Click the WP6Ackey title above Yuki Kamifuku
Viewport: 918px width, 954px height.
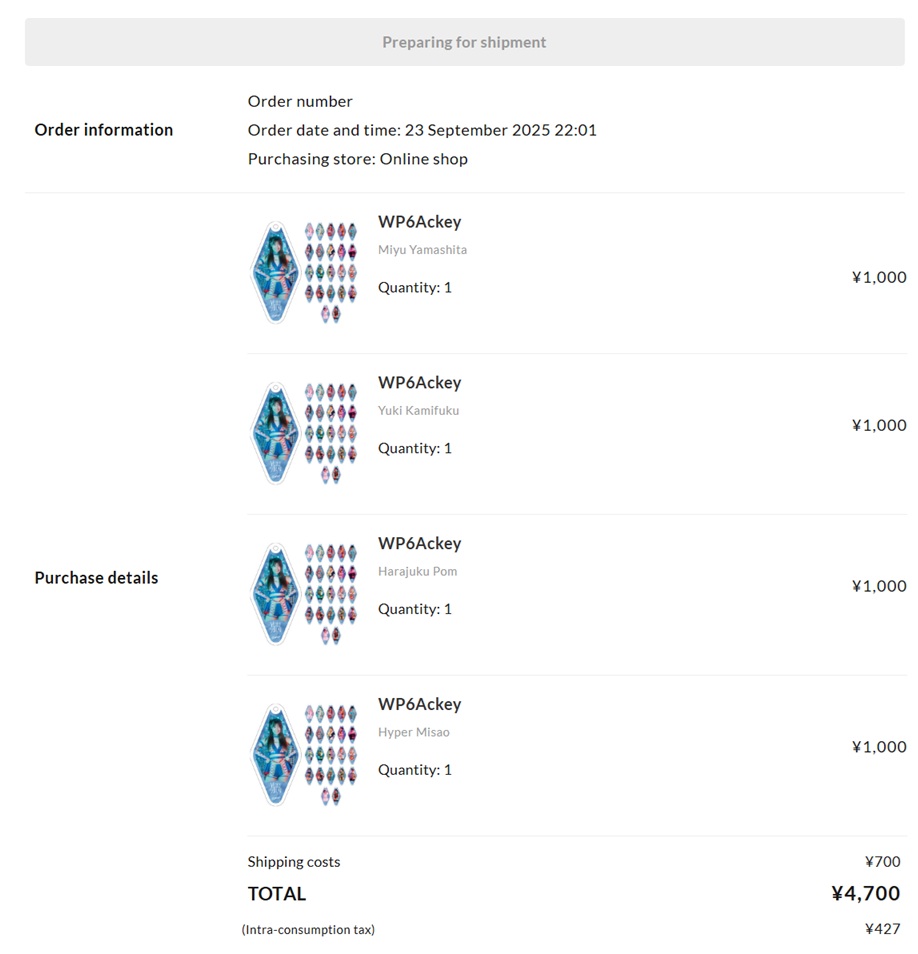419,383
